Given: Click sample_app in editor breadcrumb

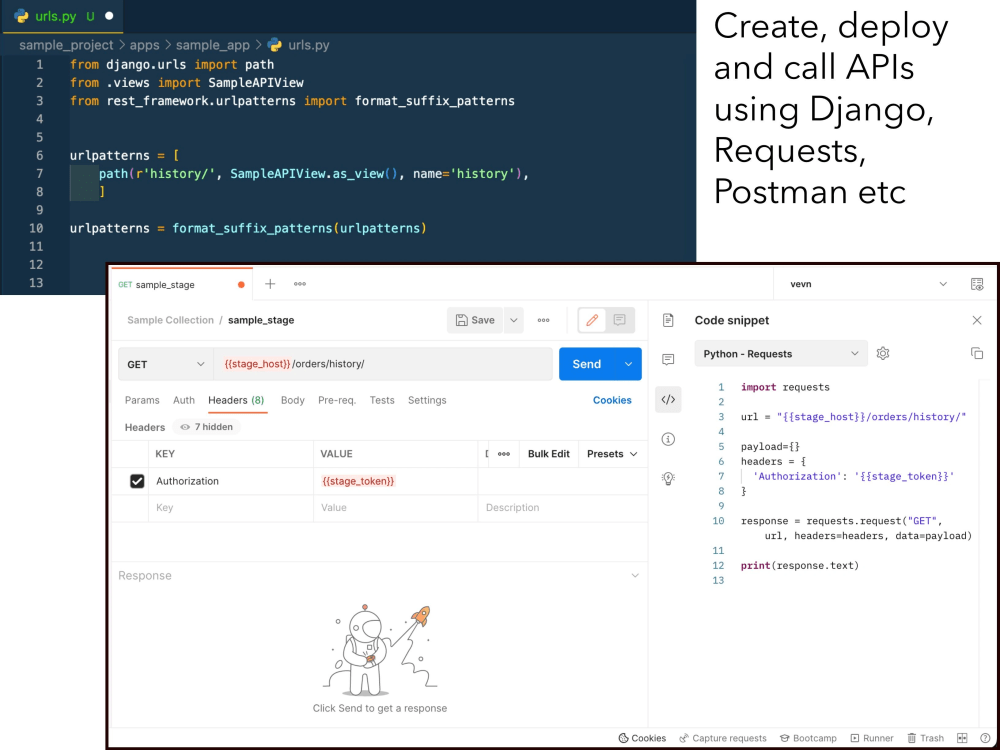Looking at the screenshot, I should pyautogui.click(x=212, y=45).
